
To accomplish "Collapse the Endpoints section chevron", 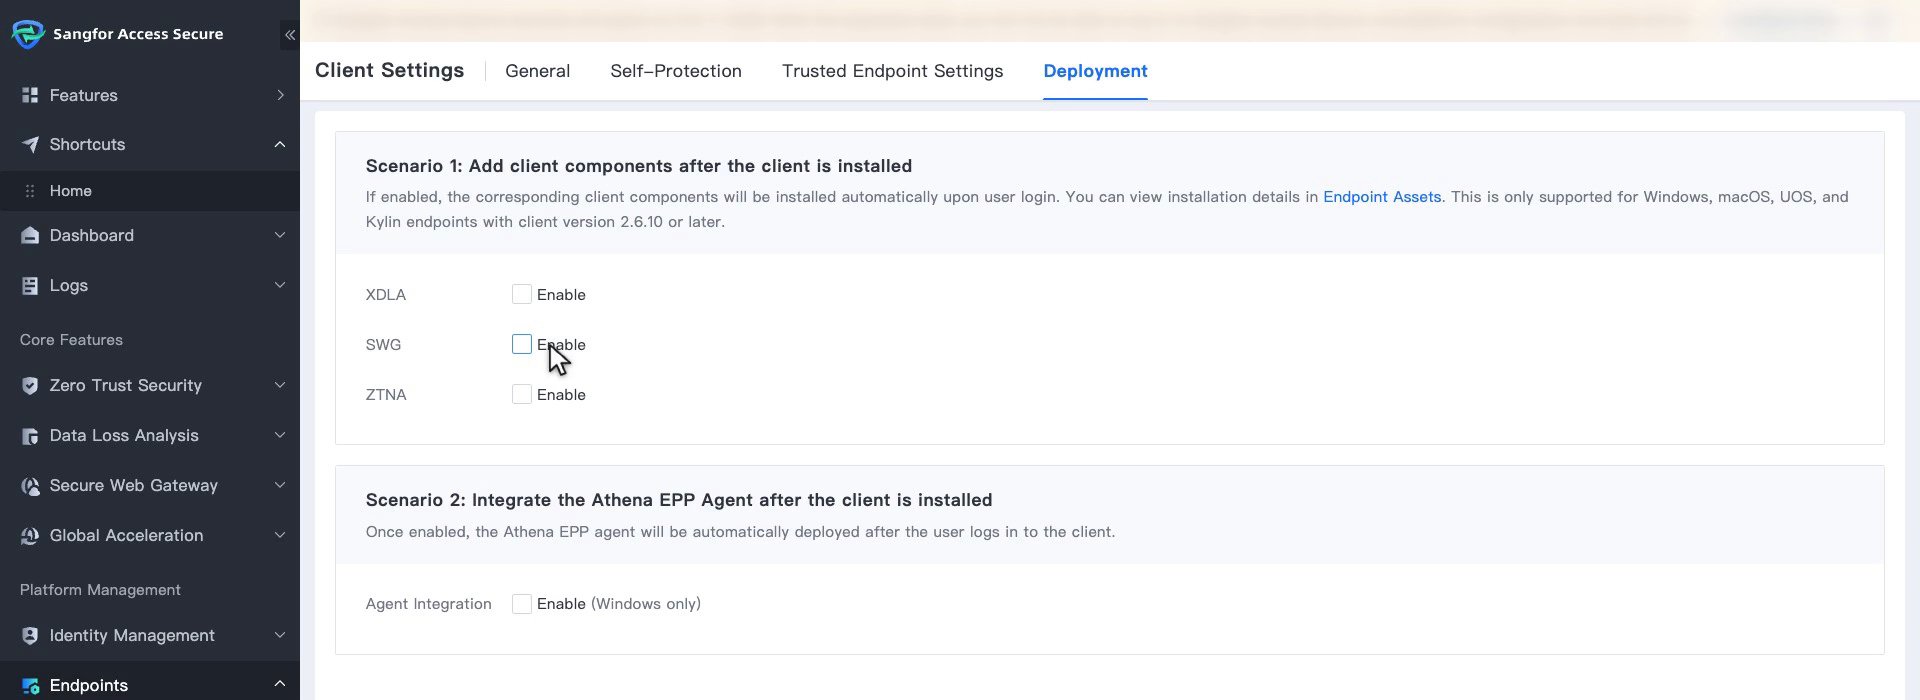I will (x=280, y=684).
